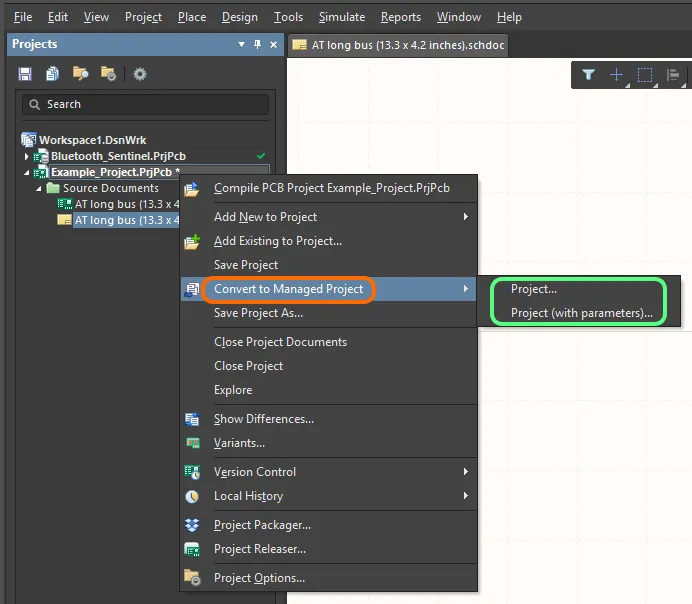Select the AT long bus schdoc tab

pos(398,45)
